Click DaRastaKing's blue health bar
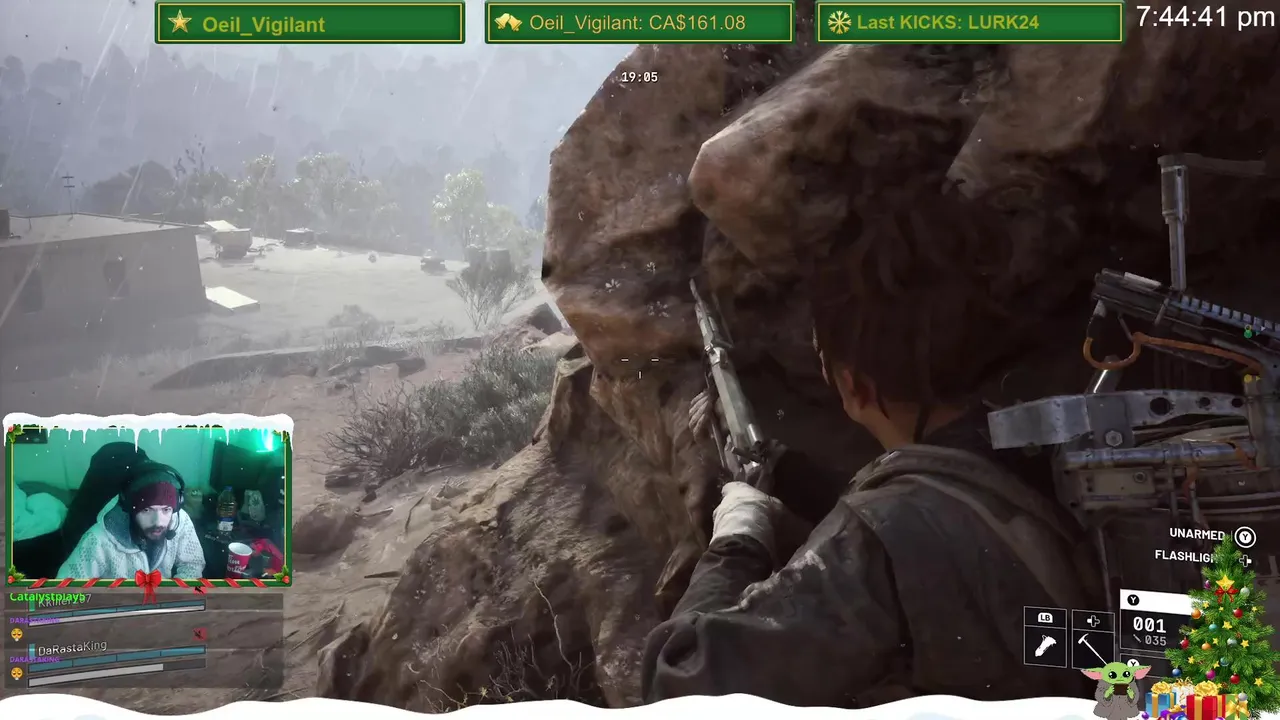Viewport: 1280px width, 720px height. [117, 660]
